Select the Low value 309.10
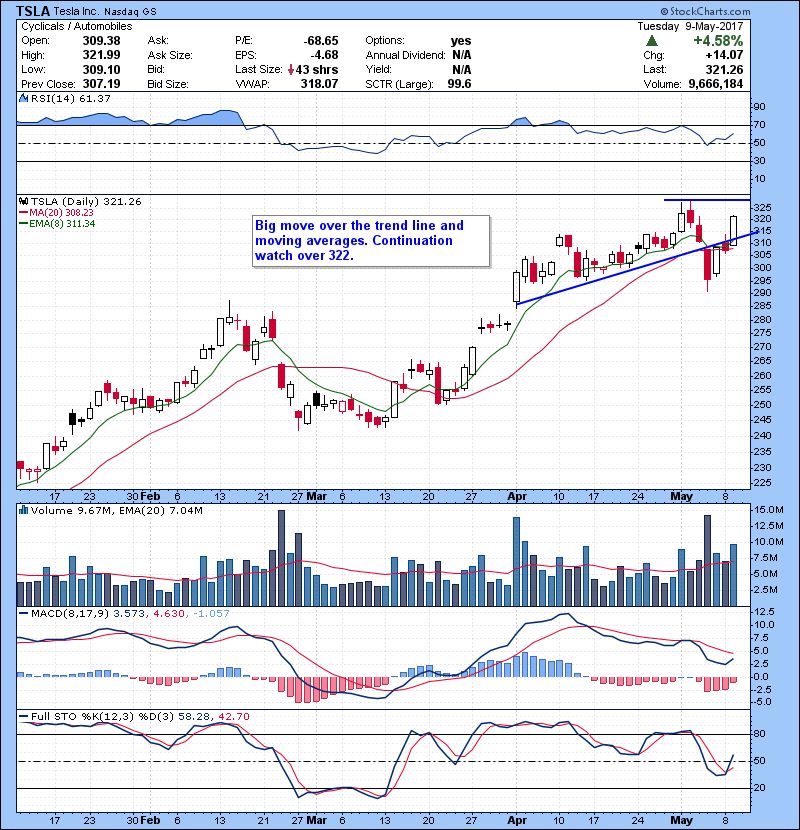This screenshot has width=800, height=830. [x=101, y=69]
